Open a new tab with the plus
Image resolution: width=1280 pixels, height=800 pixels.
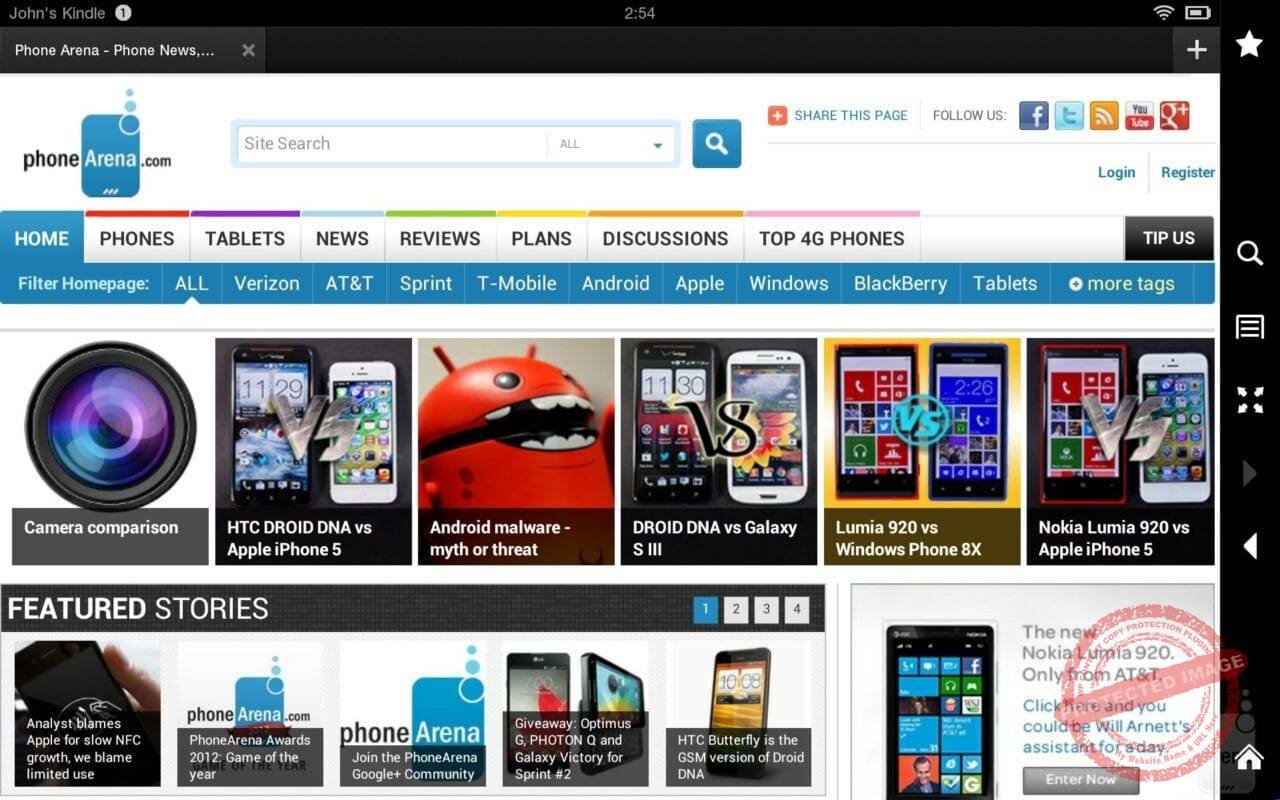1196,50
